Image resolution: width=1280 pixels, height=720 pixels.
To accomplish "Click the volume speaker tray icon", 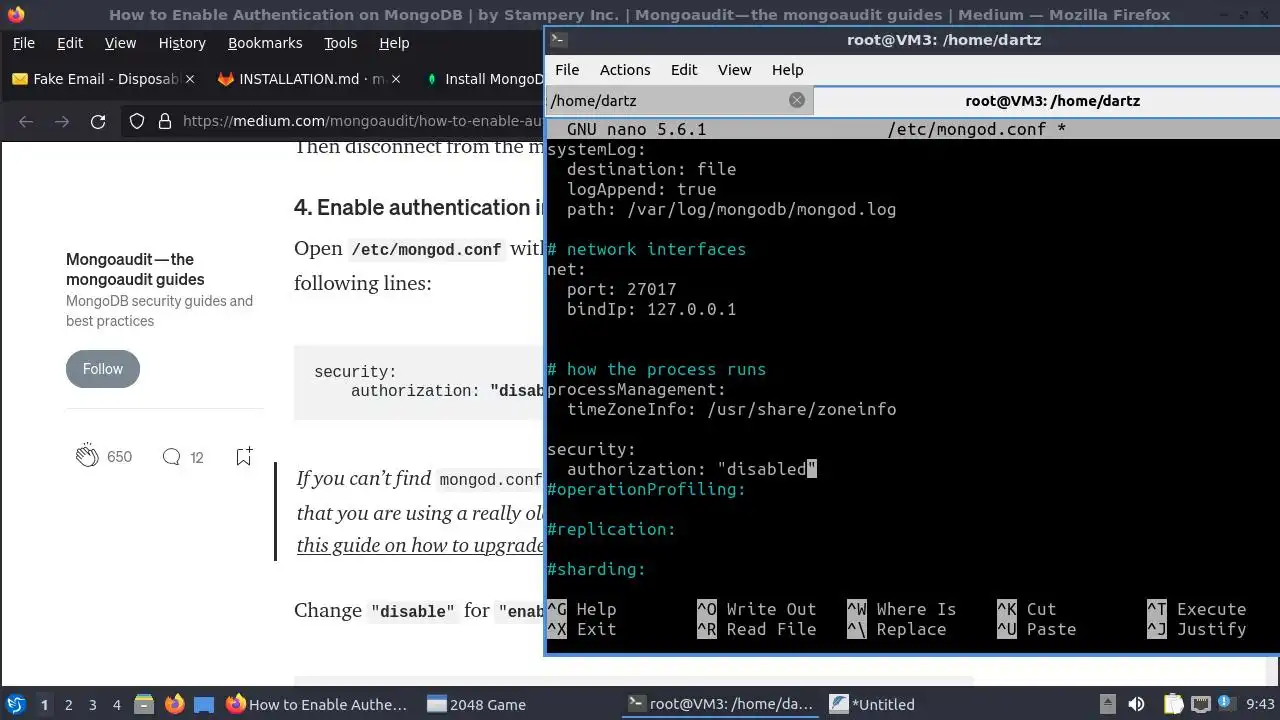I will coord(1136,704).
